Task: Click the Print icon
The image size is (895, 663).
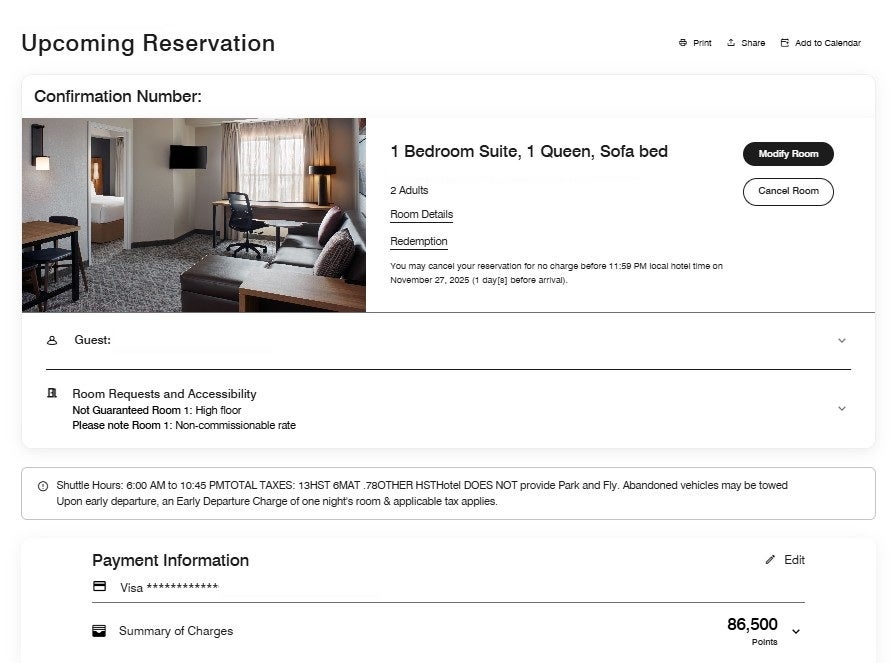Action: point(683,42)
